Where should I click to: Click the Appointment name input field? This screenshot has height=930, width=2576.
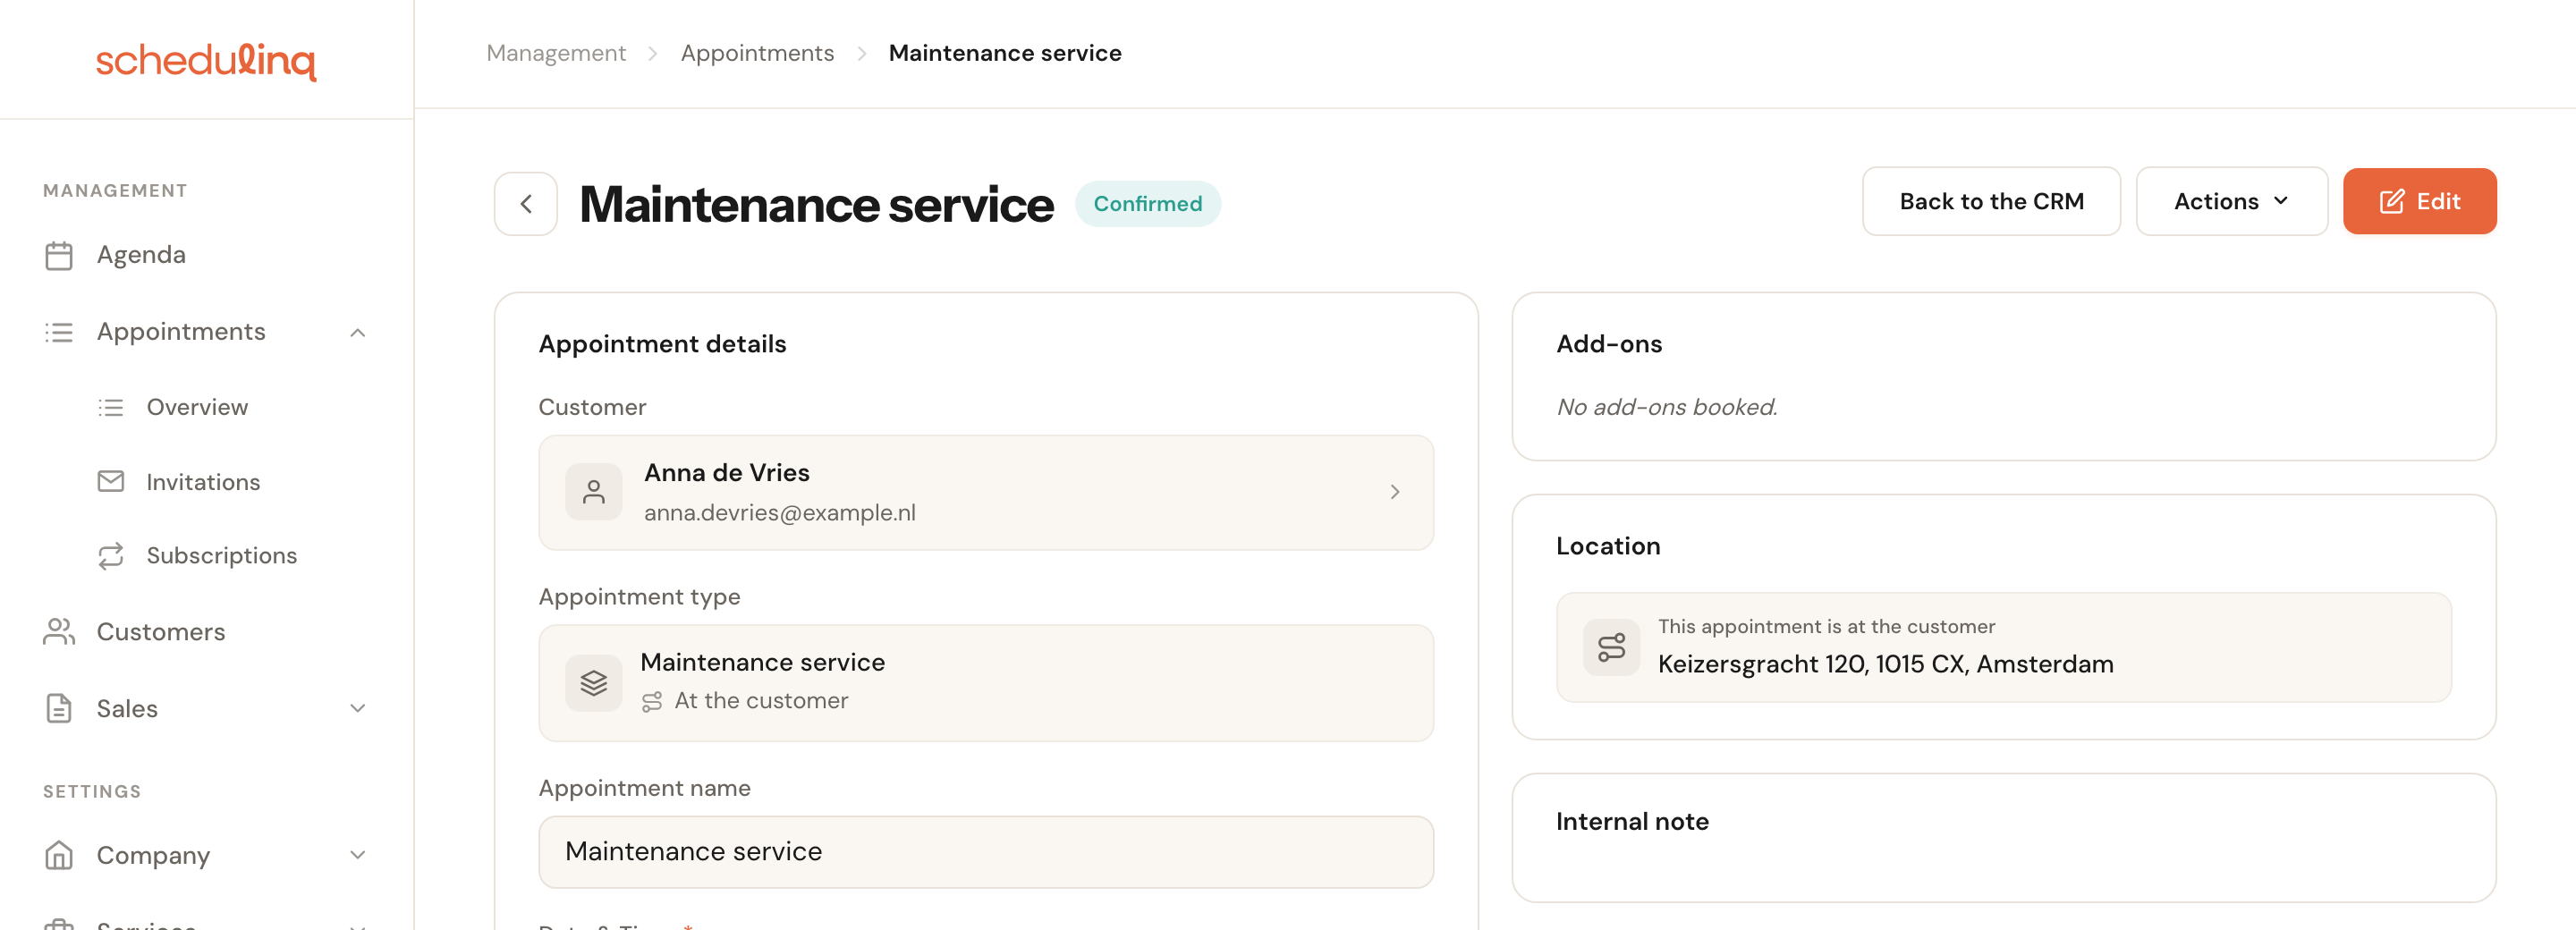[986, 852]
